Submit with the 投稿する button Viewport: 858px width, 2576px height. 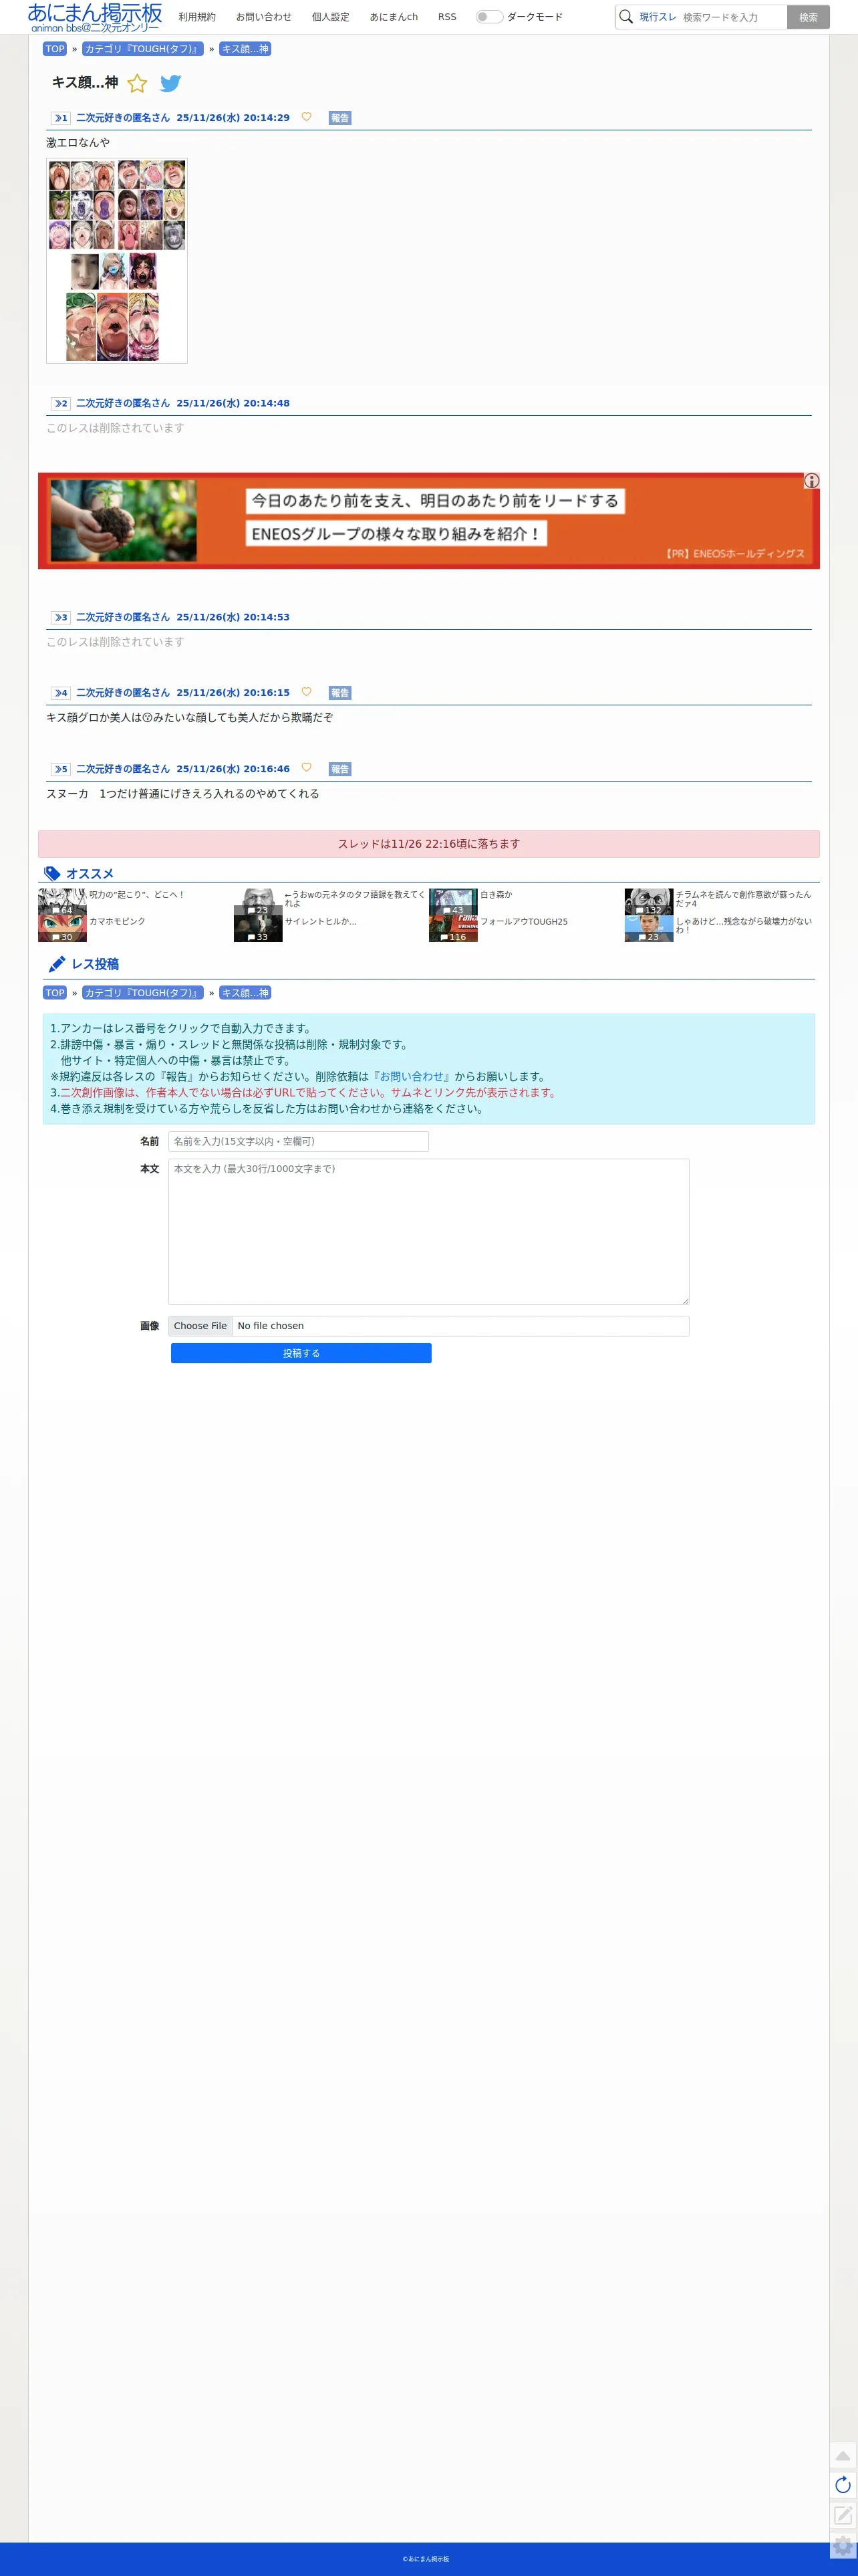coord(301,1353)
